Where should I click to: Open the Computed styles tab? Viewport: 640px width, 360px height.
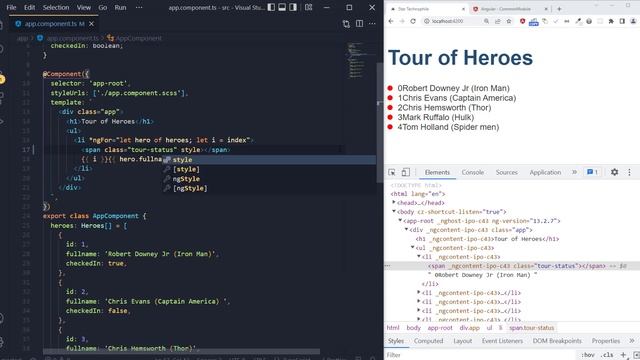click(428, 341)
